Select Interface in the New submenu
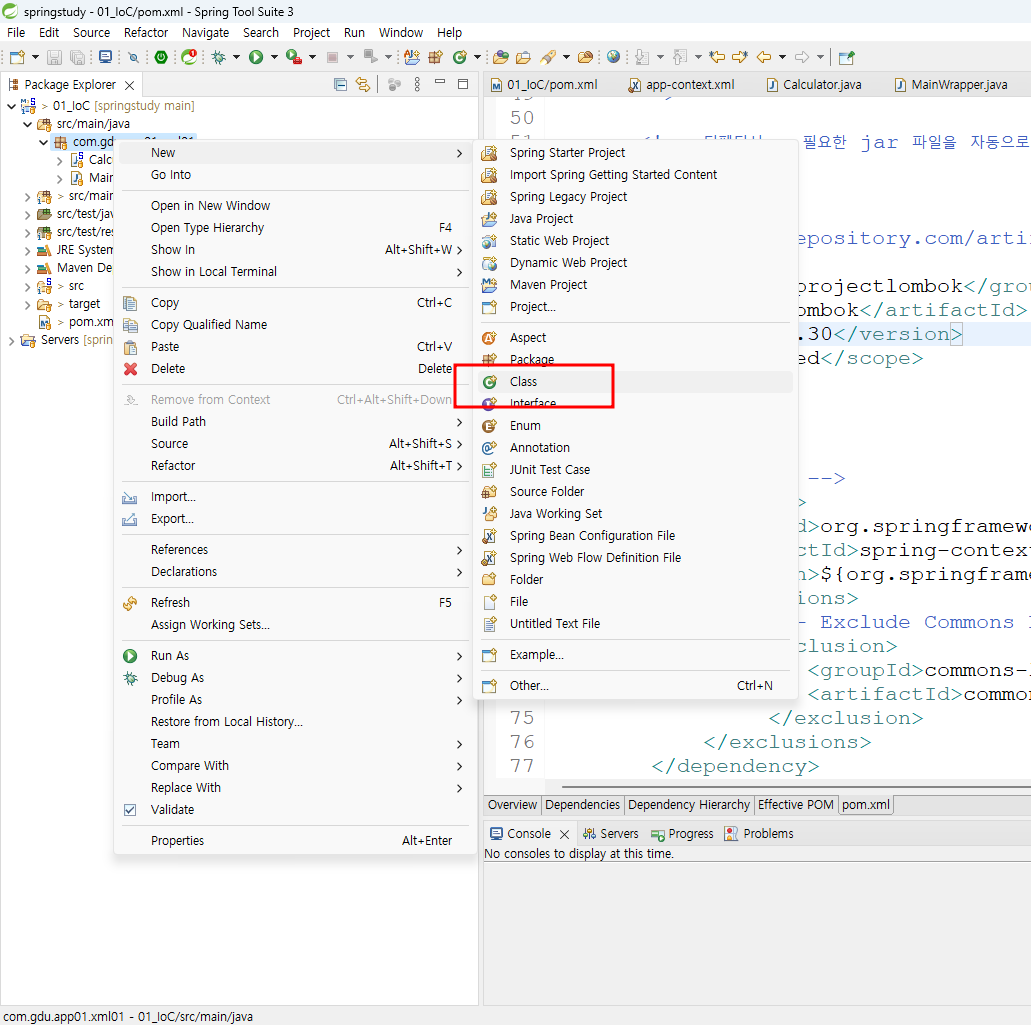This screenshot has width=1031, height=1025. coord(635,404)
